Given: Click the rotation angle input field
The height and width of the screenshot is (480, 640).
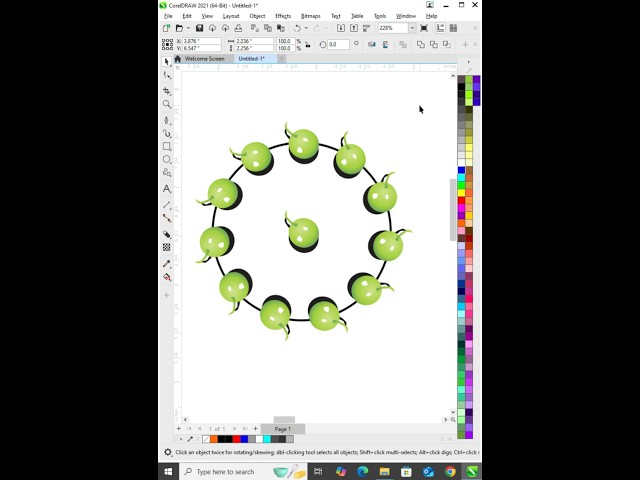Looking at the screenshot, I should pos(338,44).
